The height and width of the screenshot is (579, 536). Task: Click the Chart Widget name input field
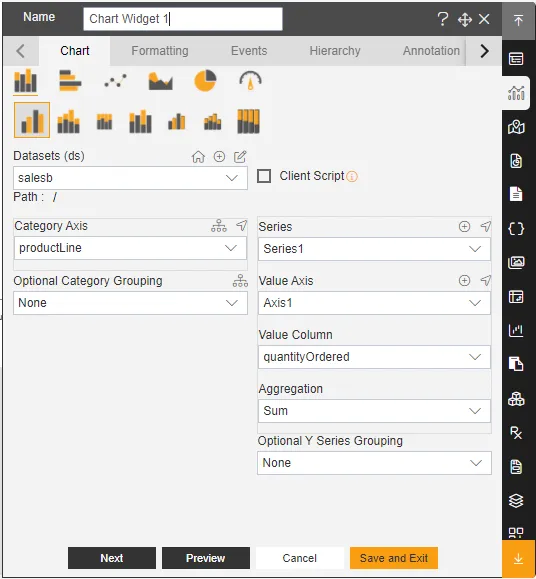point(183,18)
